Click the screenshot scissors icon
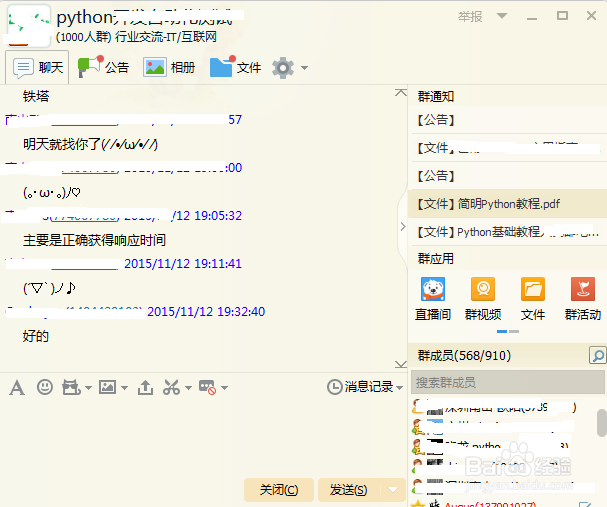 tap(171, 387)
